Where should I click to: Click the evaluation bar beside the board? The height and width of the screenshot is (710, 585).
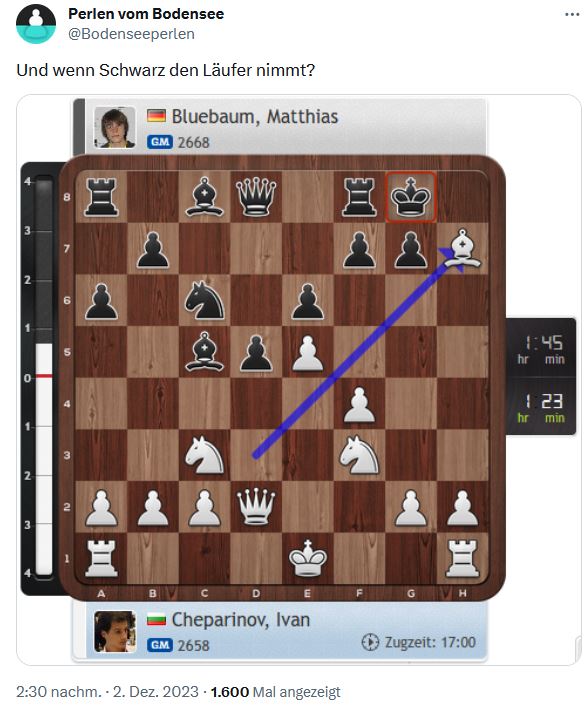(x=44, y=377)
